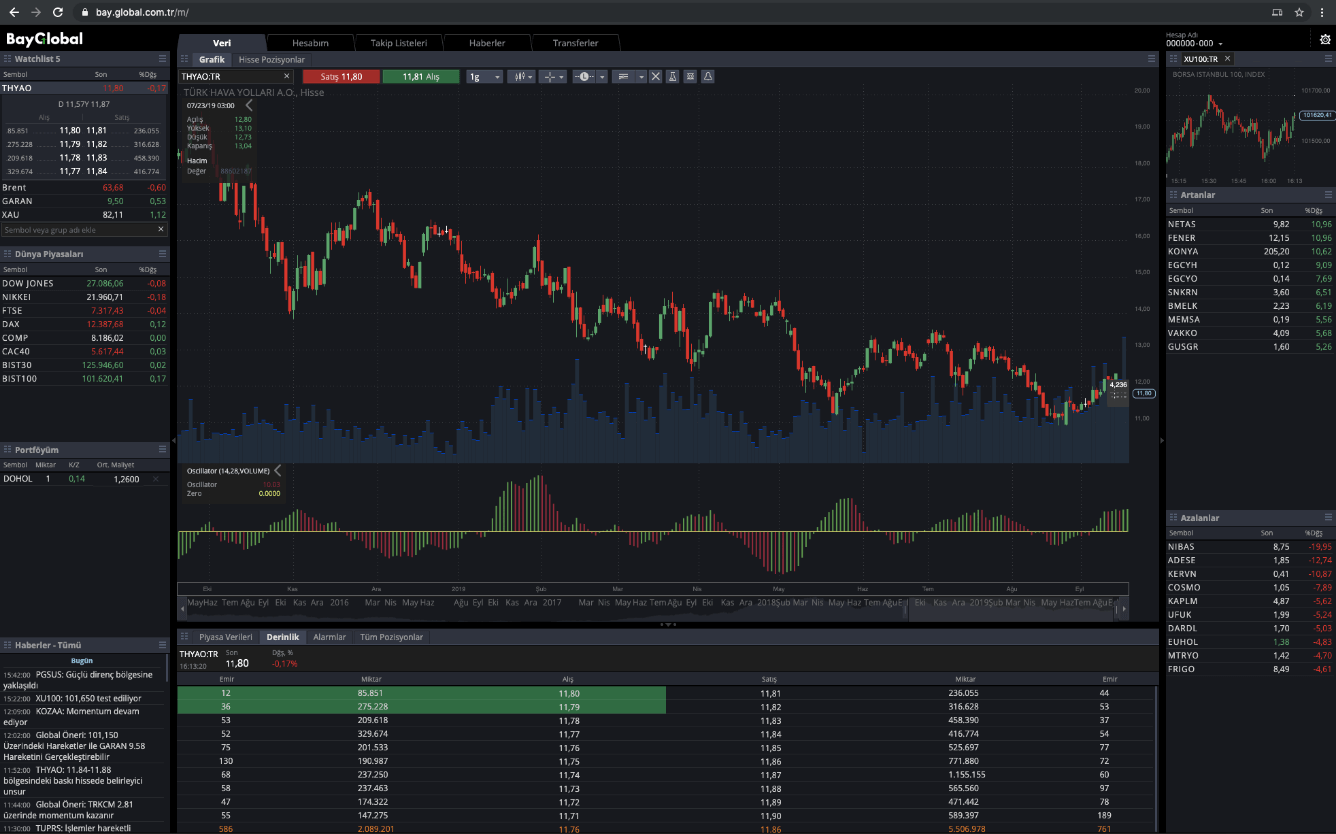Screen dimensions: 1336x834
Task: Open the Grafik chart panel menu icon
Action: pyautogui.click(x=1151, y=59)
